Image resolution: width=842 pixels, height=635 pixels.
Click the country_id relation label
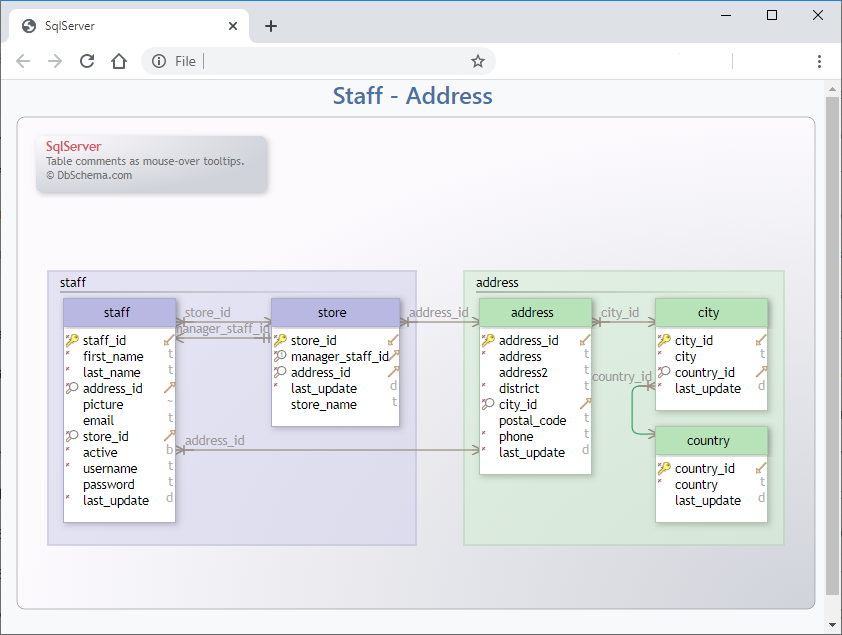[621, 377]
